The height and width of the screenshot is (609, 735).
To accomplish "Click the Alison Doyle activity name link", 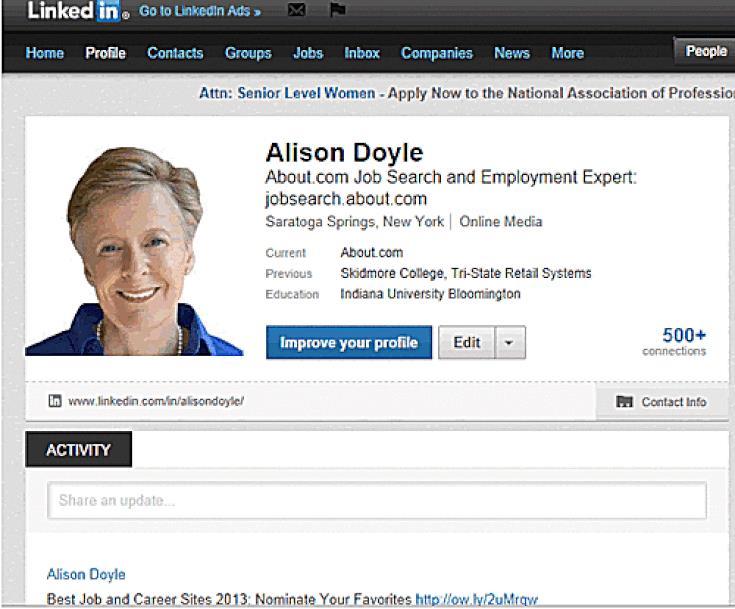I will (86, 574).
